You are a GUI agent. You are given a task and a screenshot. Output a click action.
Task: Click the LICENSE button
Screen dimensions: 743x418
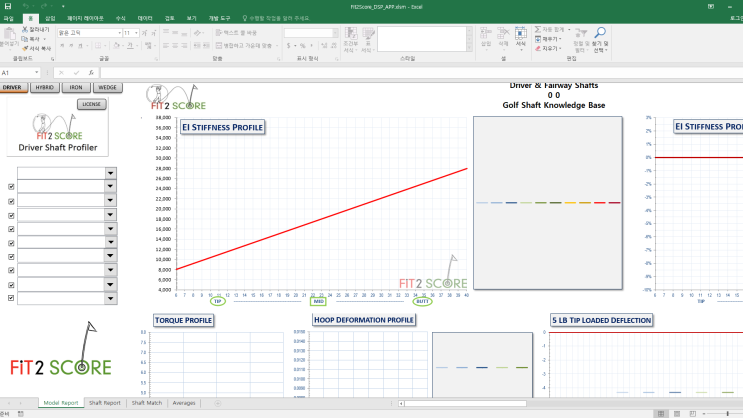click(91, 104)
